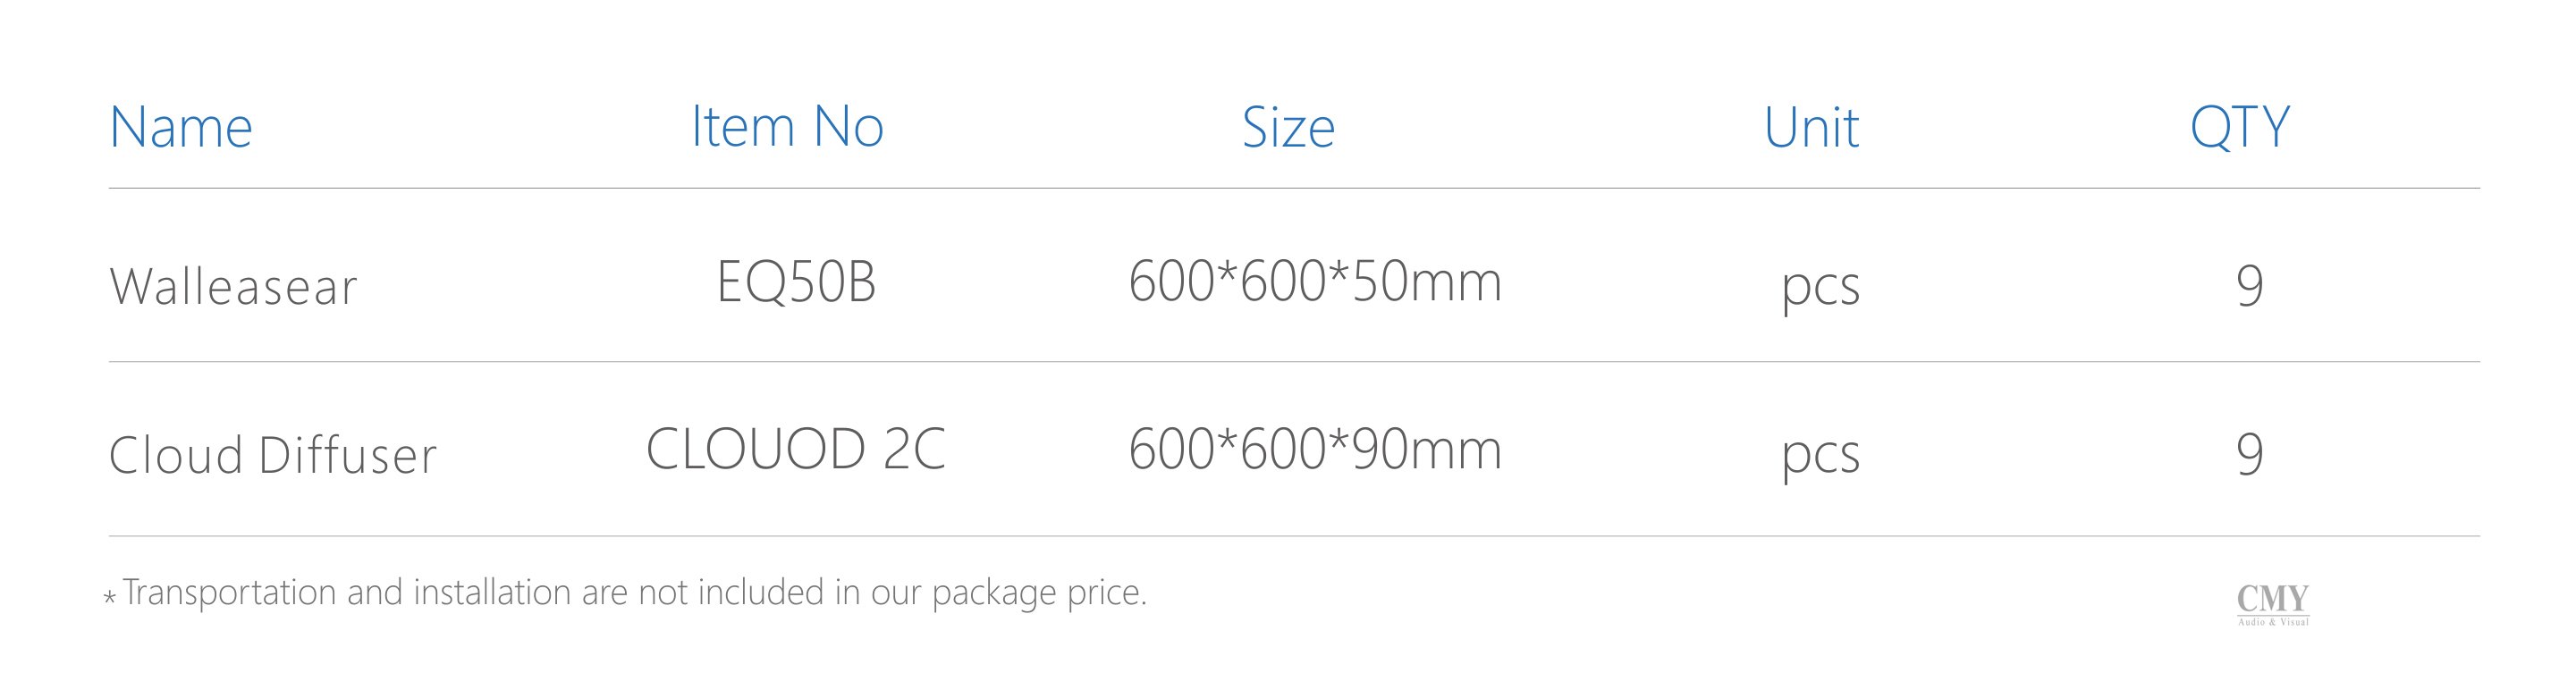
Task: Select the Cloud Diffuser product name
Action: pos(273,455)
